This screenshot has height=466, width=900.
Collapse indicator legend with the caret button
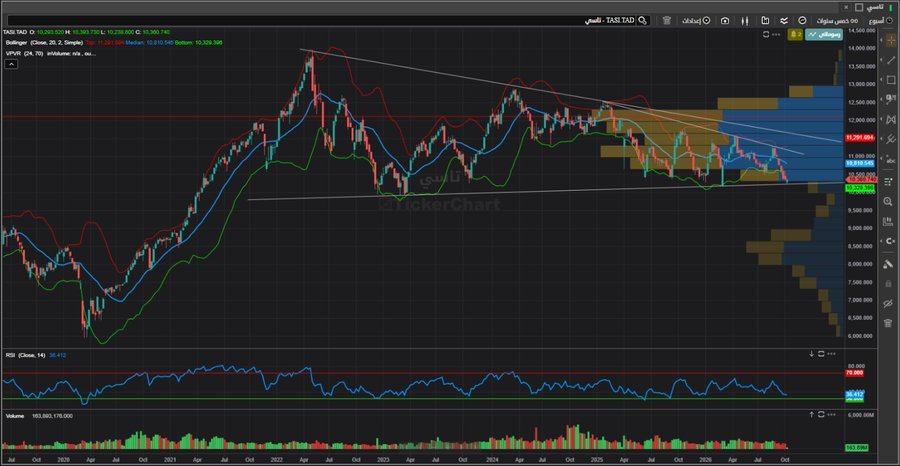click(11, 64)
